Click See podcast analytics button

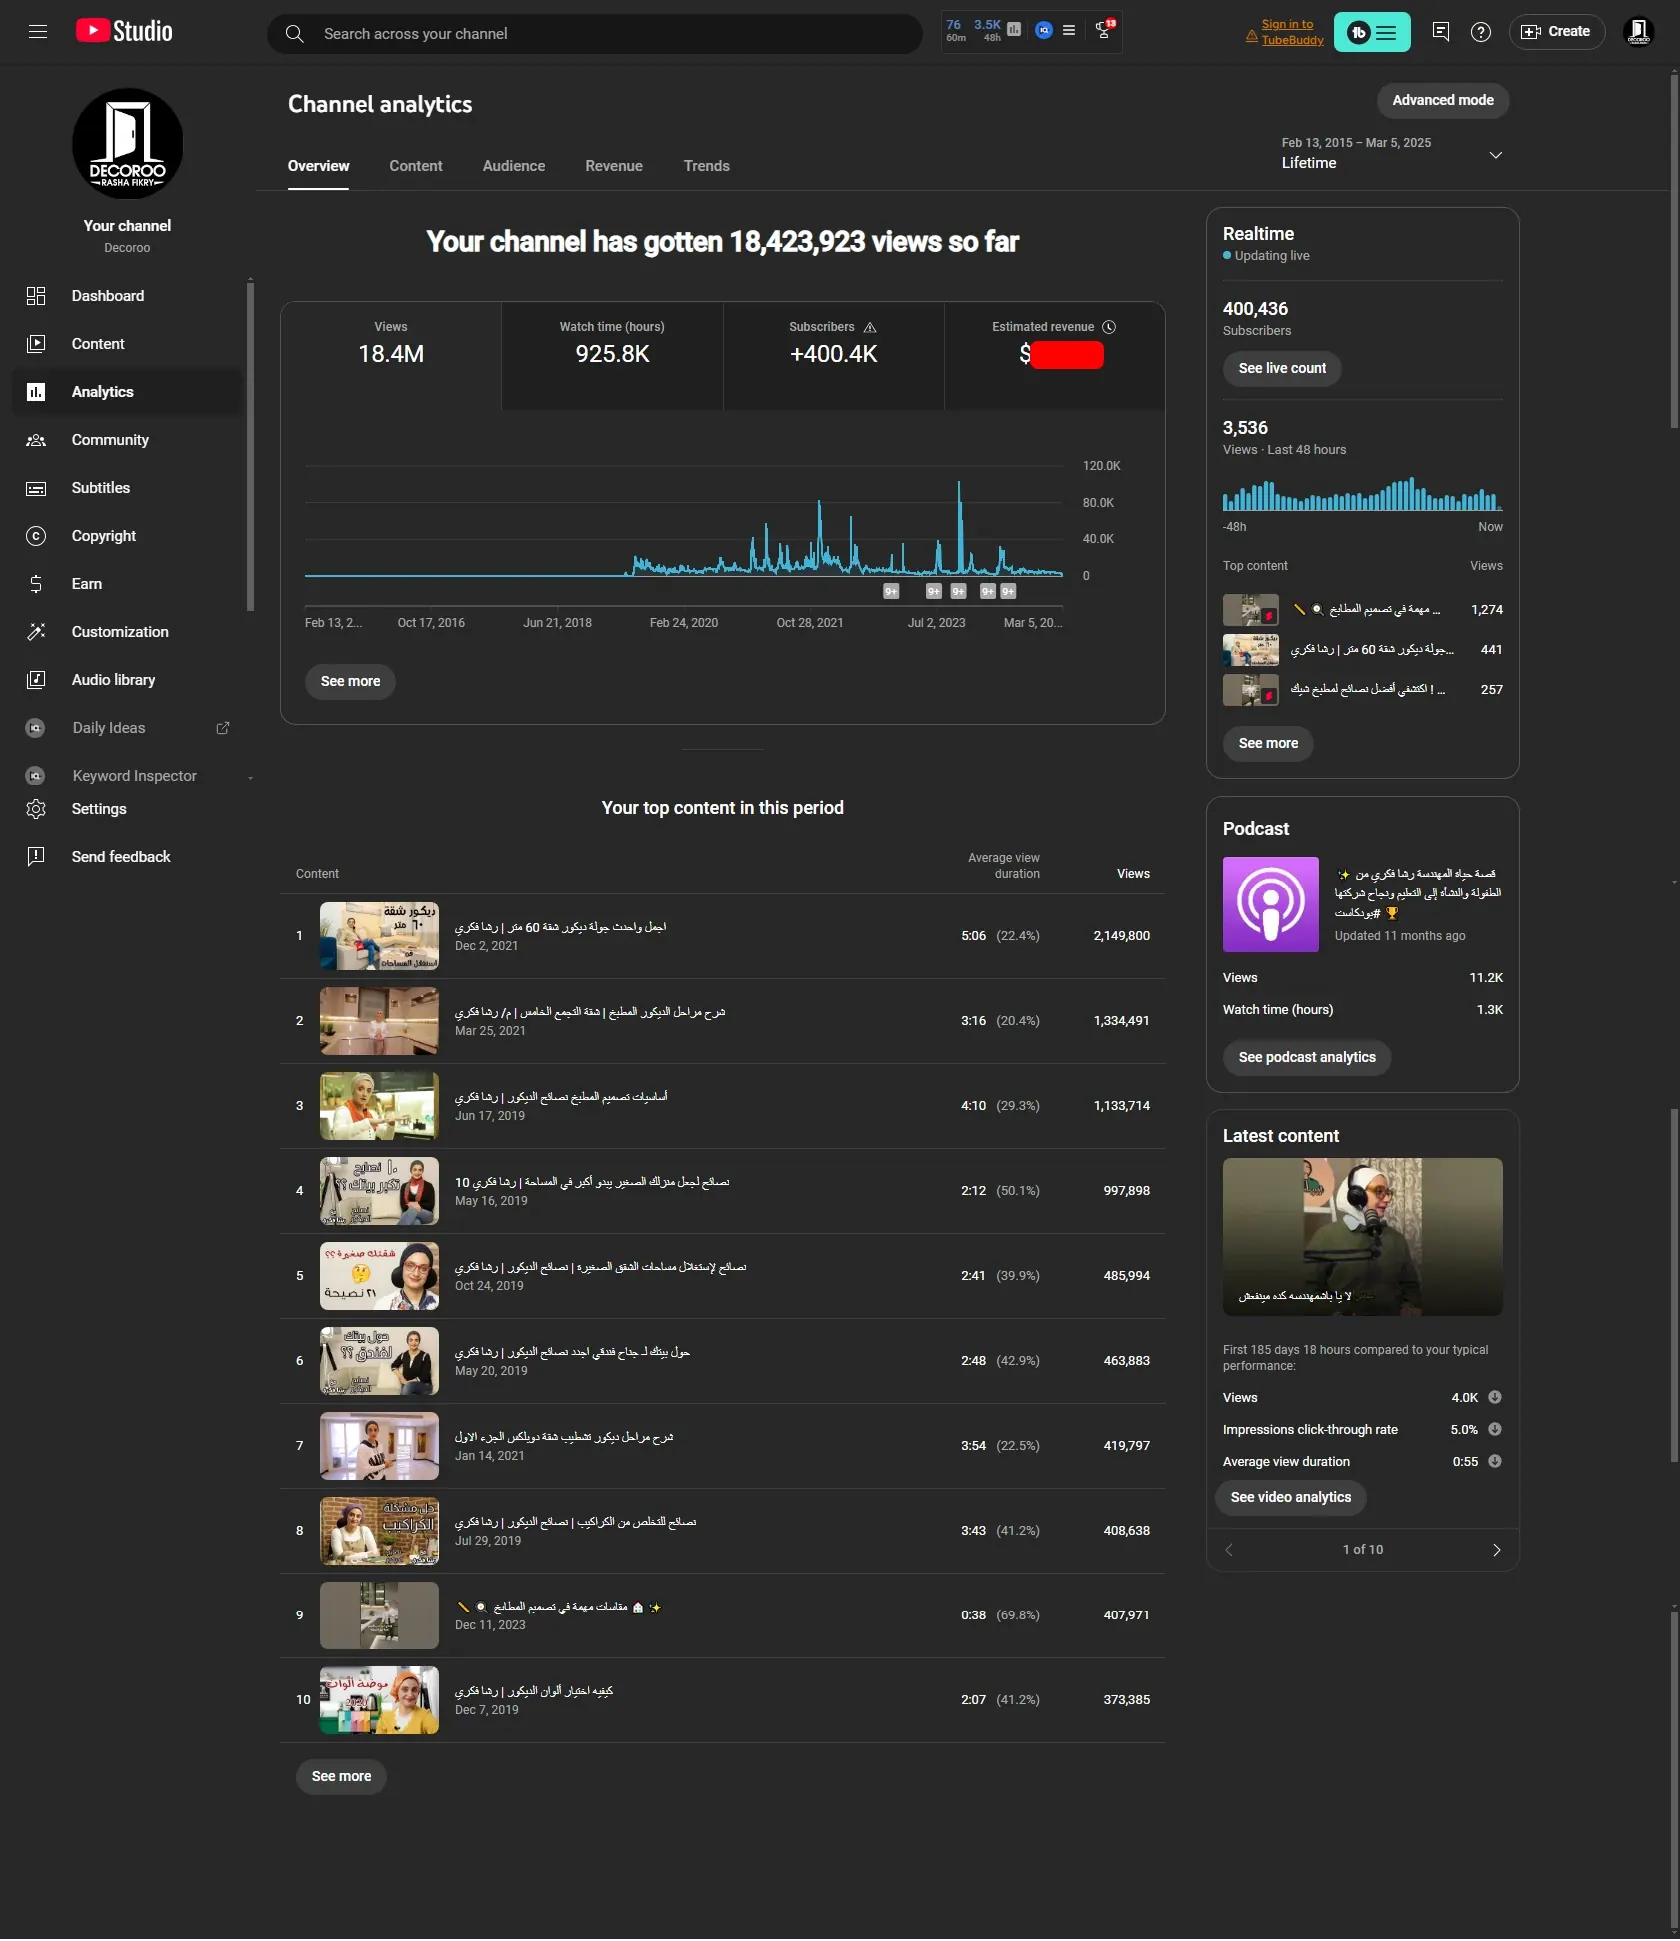tap(1307, 1057)
